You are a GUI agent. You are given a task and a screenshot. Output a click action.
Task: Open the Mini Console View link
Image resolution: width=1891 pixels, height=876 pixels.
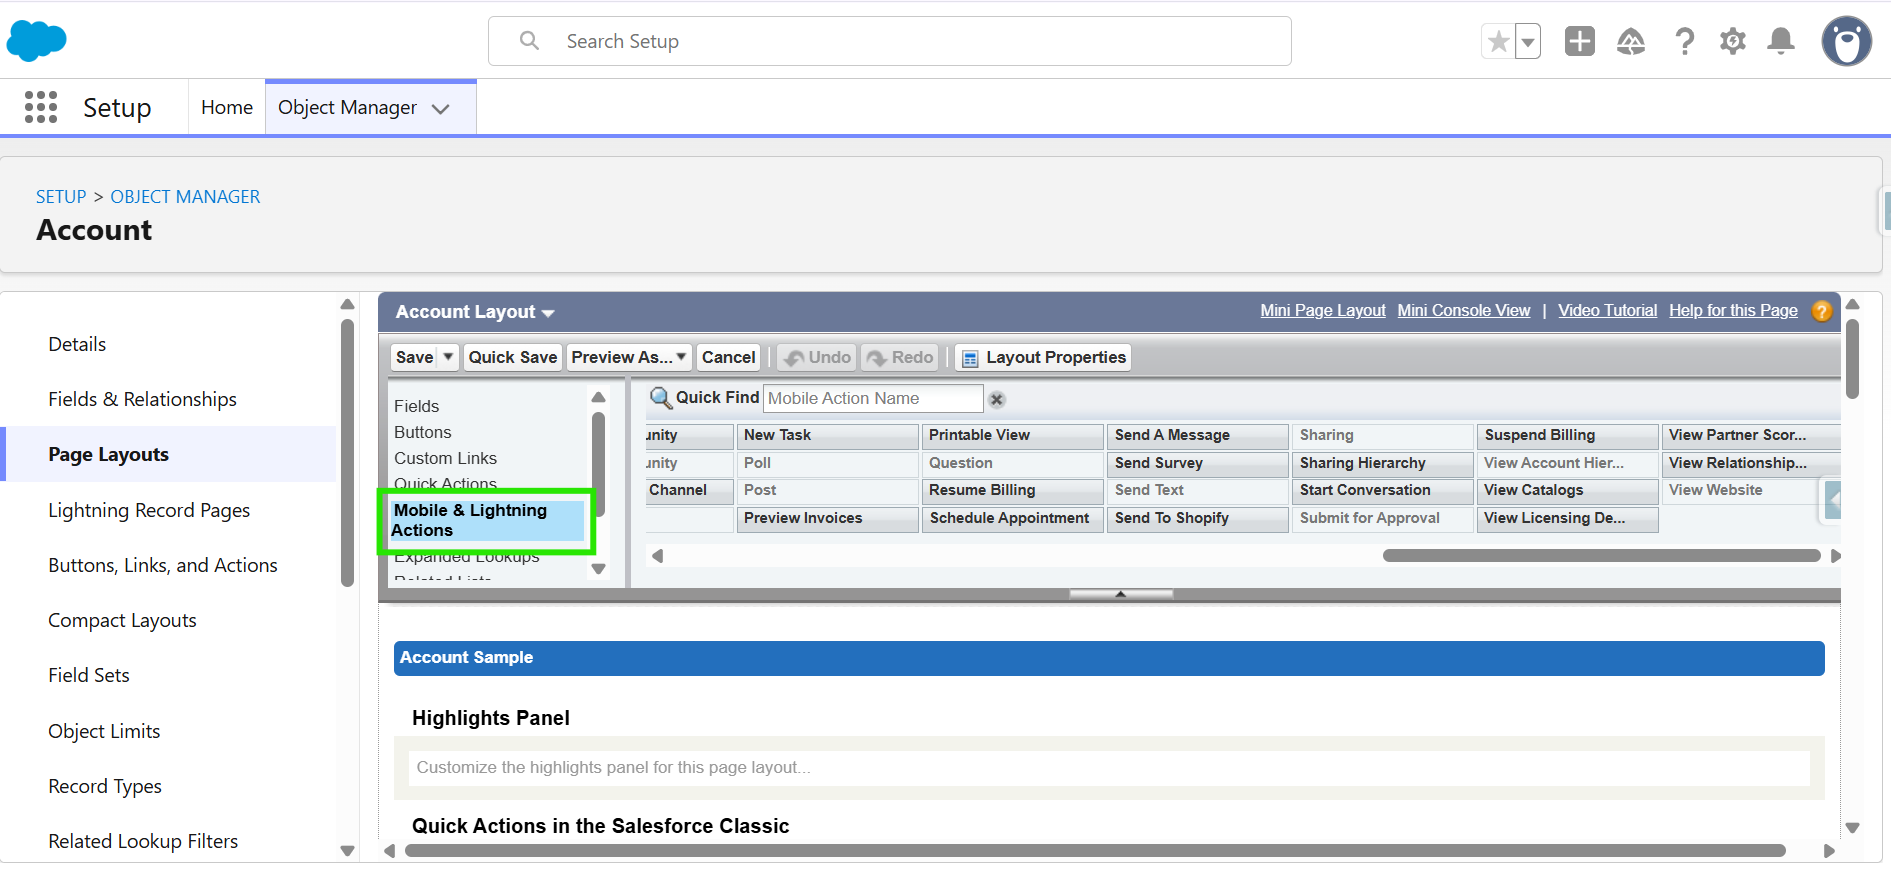1464,311
